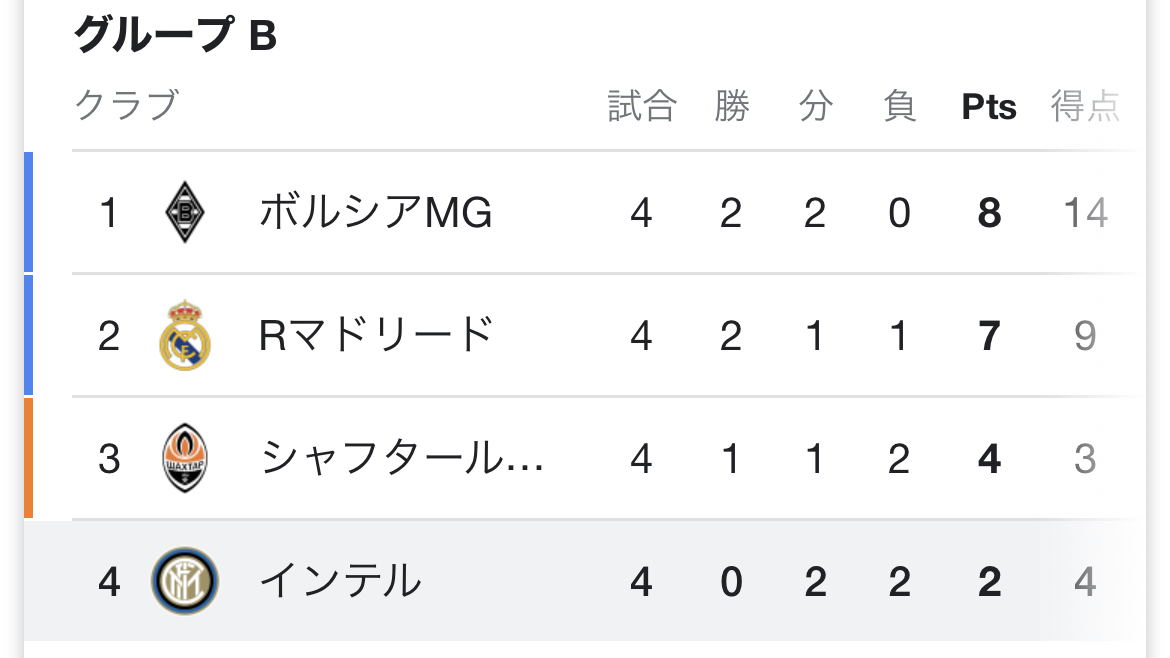The image size is (1170, 658).
Task: Click Borussia MG's 8 points value
Action: tap(989, 213)
